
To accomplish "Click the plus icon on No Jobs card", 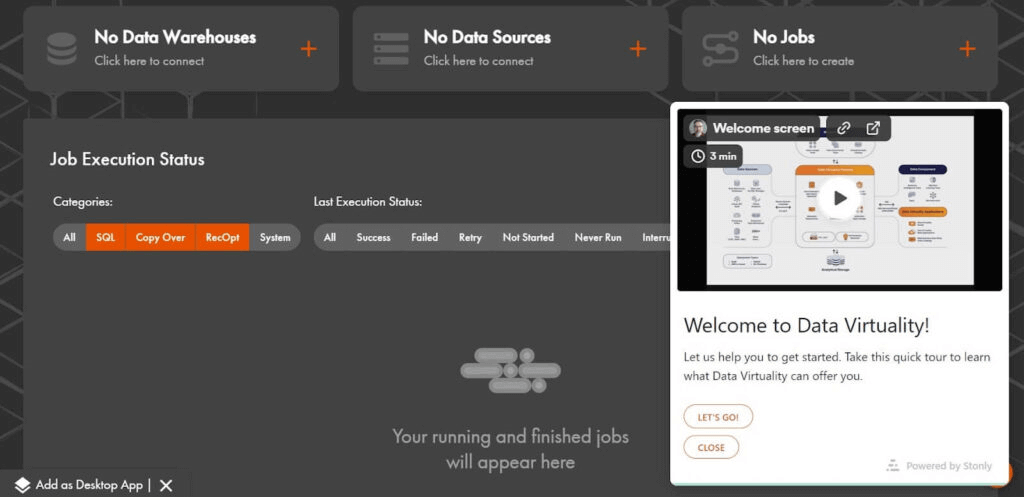I will [967, 49].
